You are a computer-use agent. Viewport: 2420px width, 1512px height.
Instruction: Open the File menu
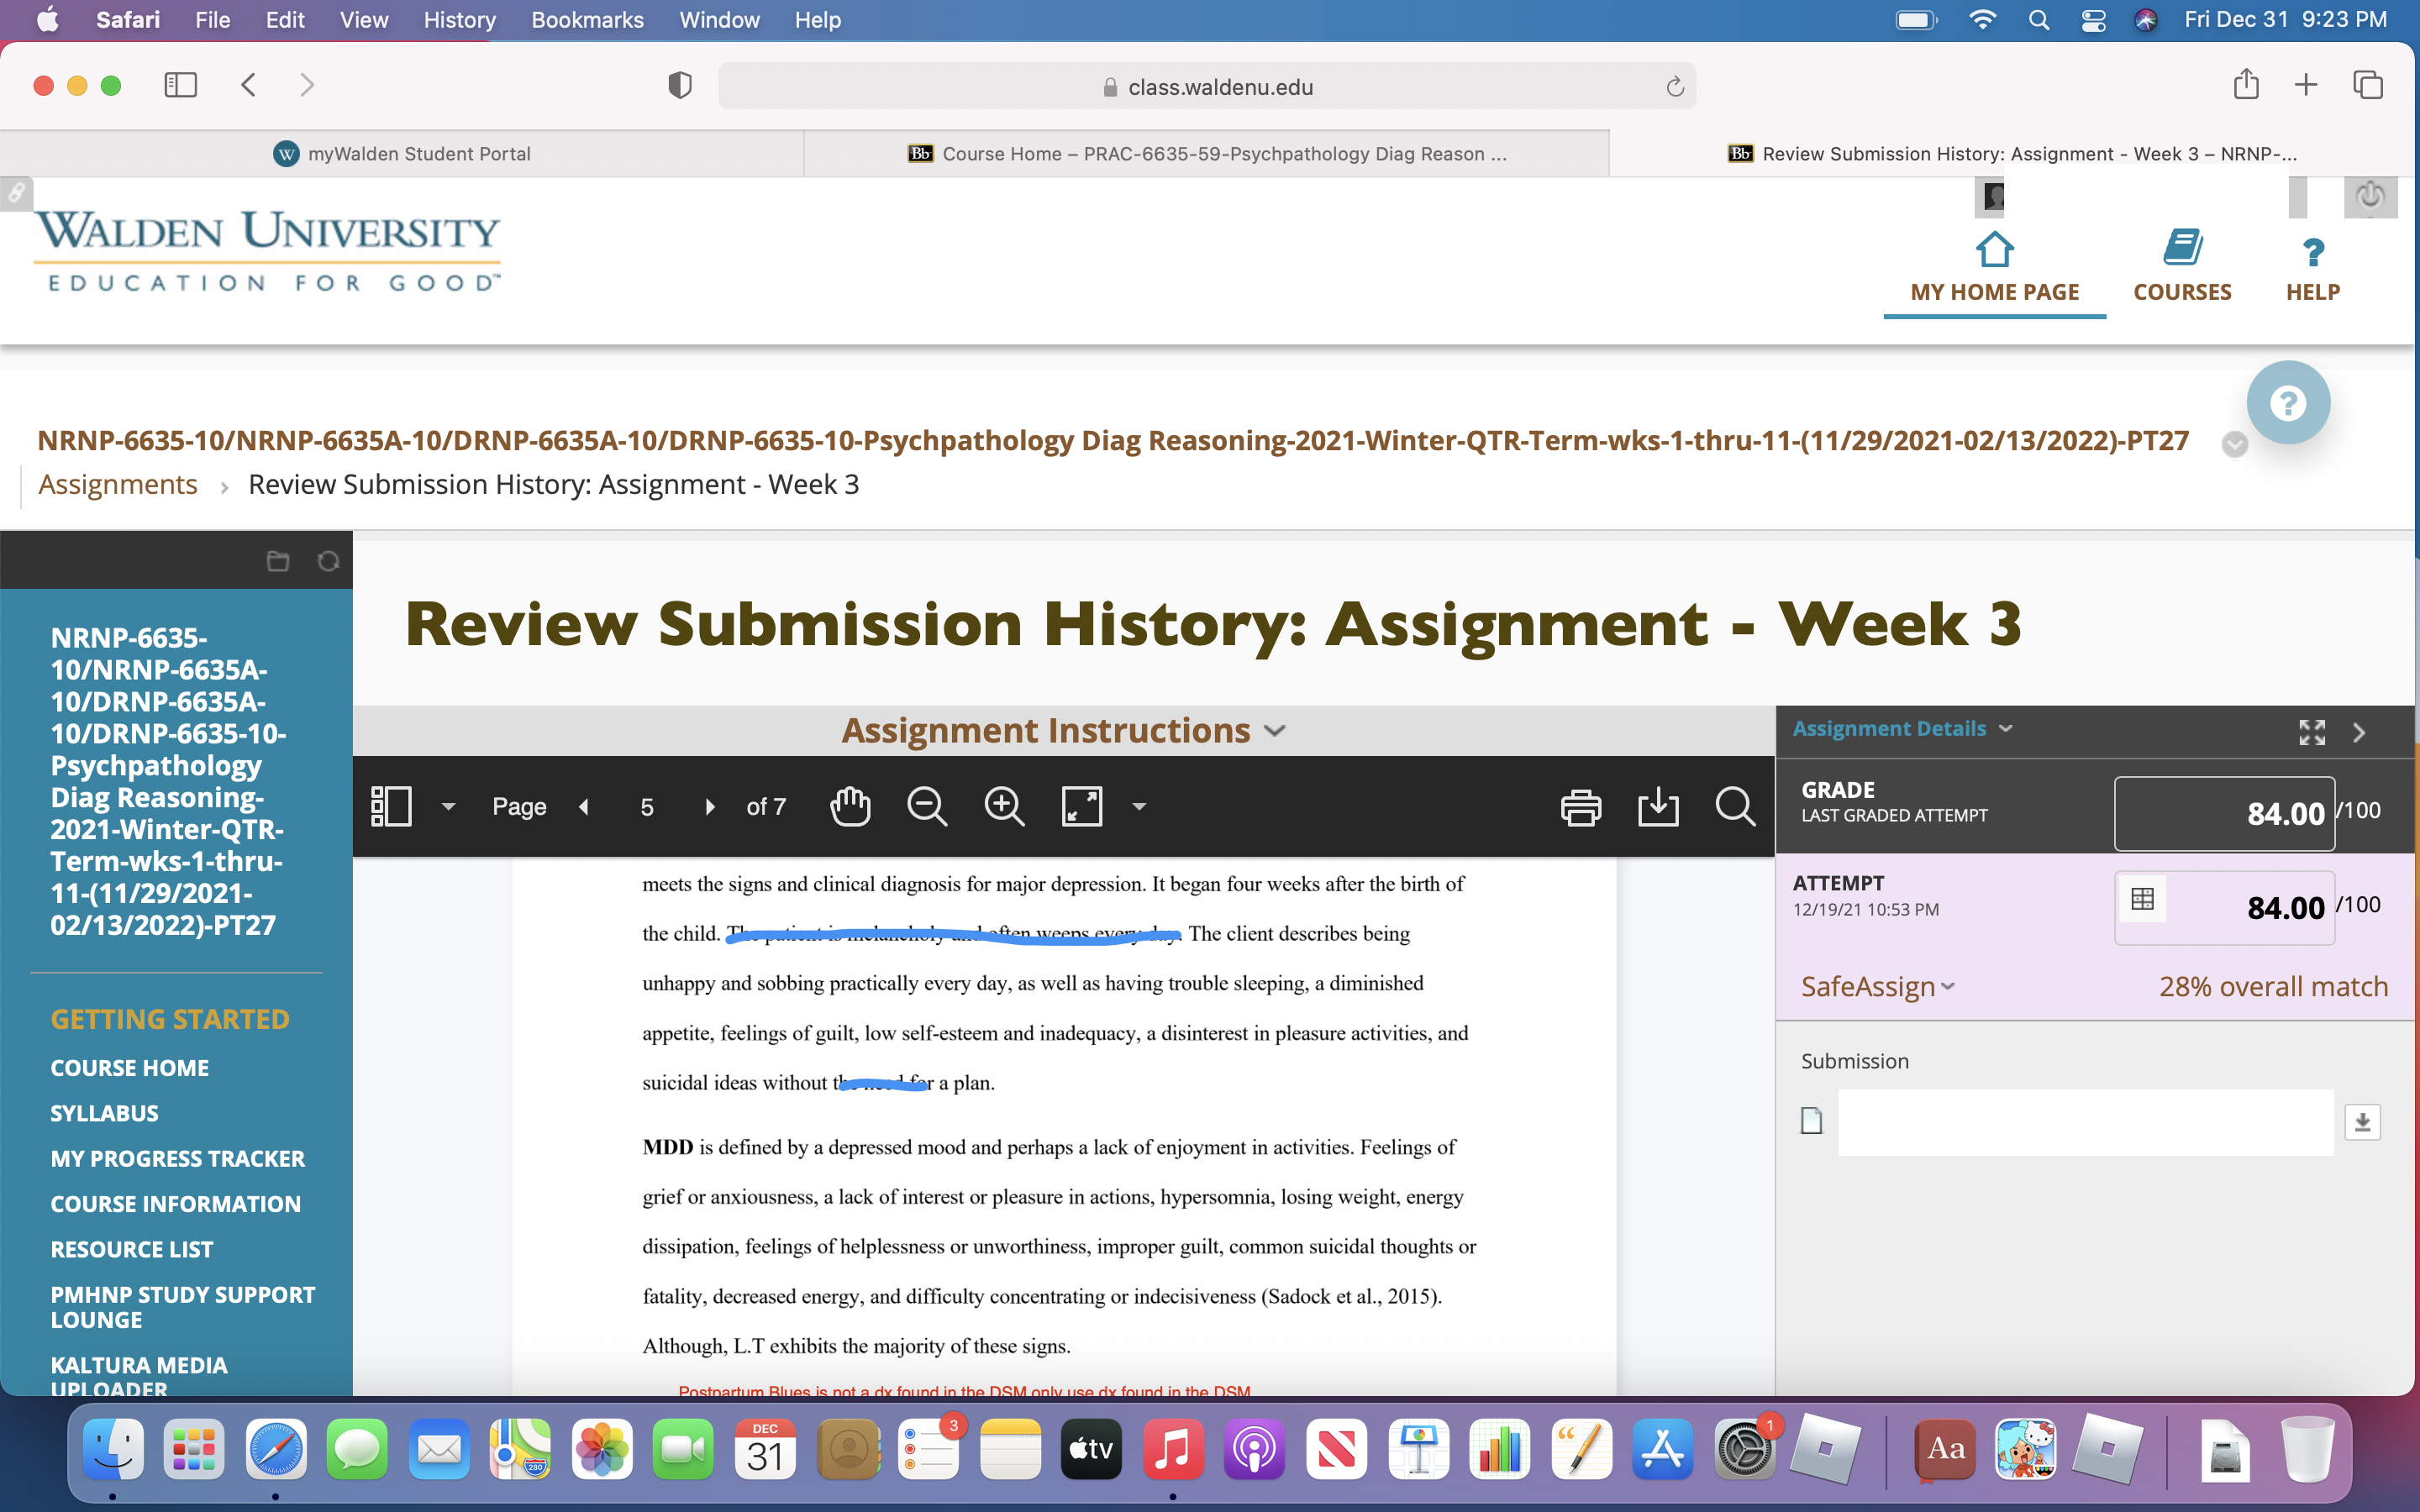point(212,20)
